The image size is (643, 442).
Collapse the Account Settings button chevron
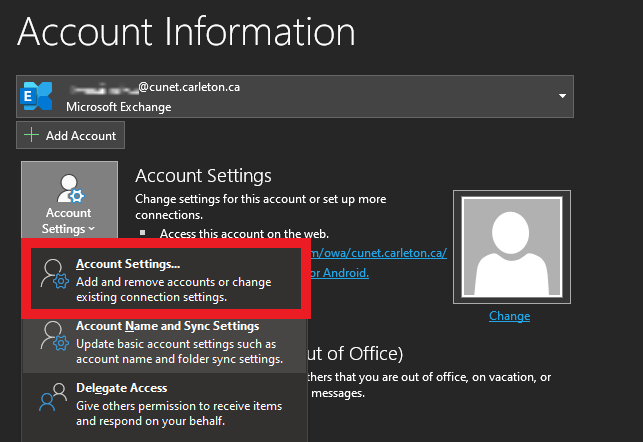pyautogui.click(x=91, y=230)
